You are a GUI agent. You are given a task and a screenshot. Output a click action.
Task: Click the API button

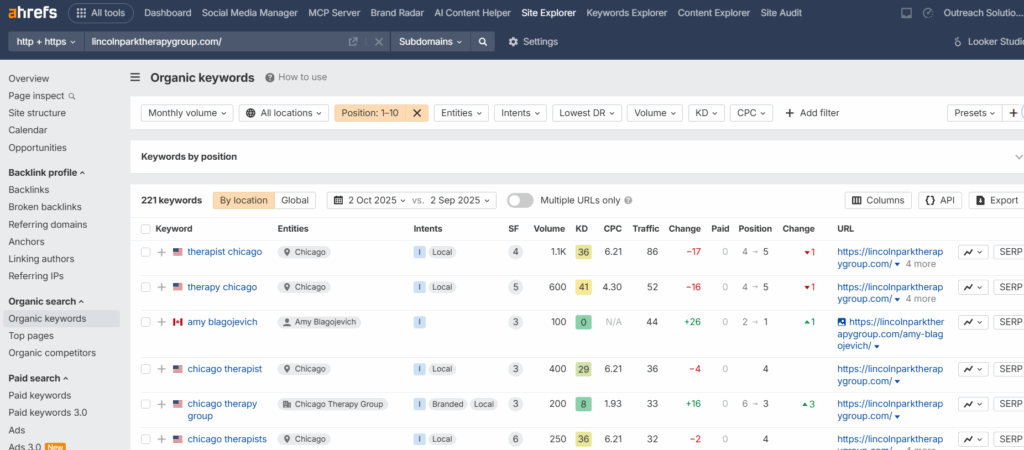point(940,201)
